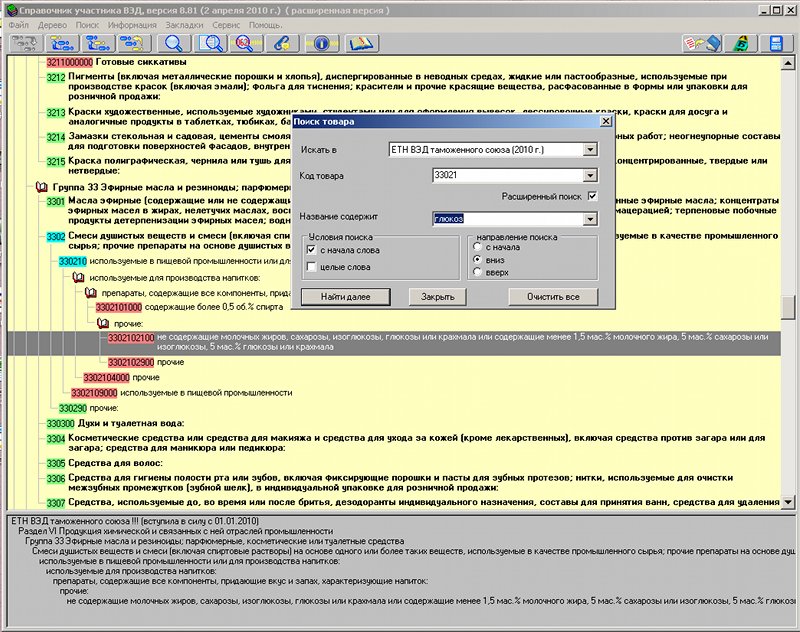Image resolution: width=800 pixels, height=632 pixels.
Task: Open the 'Код товара' dropdown arrow
Action: coord(590,175)
